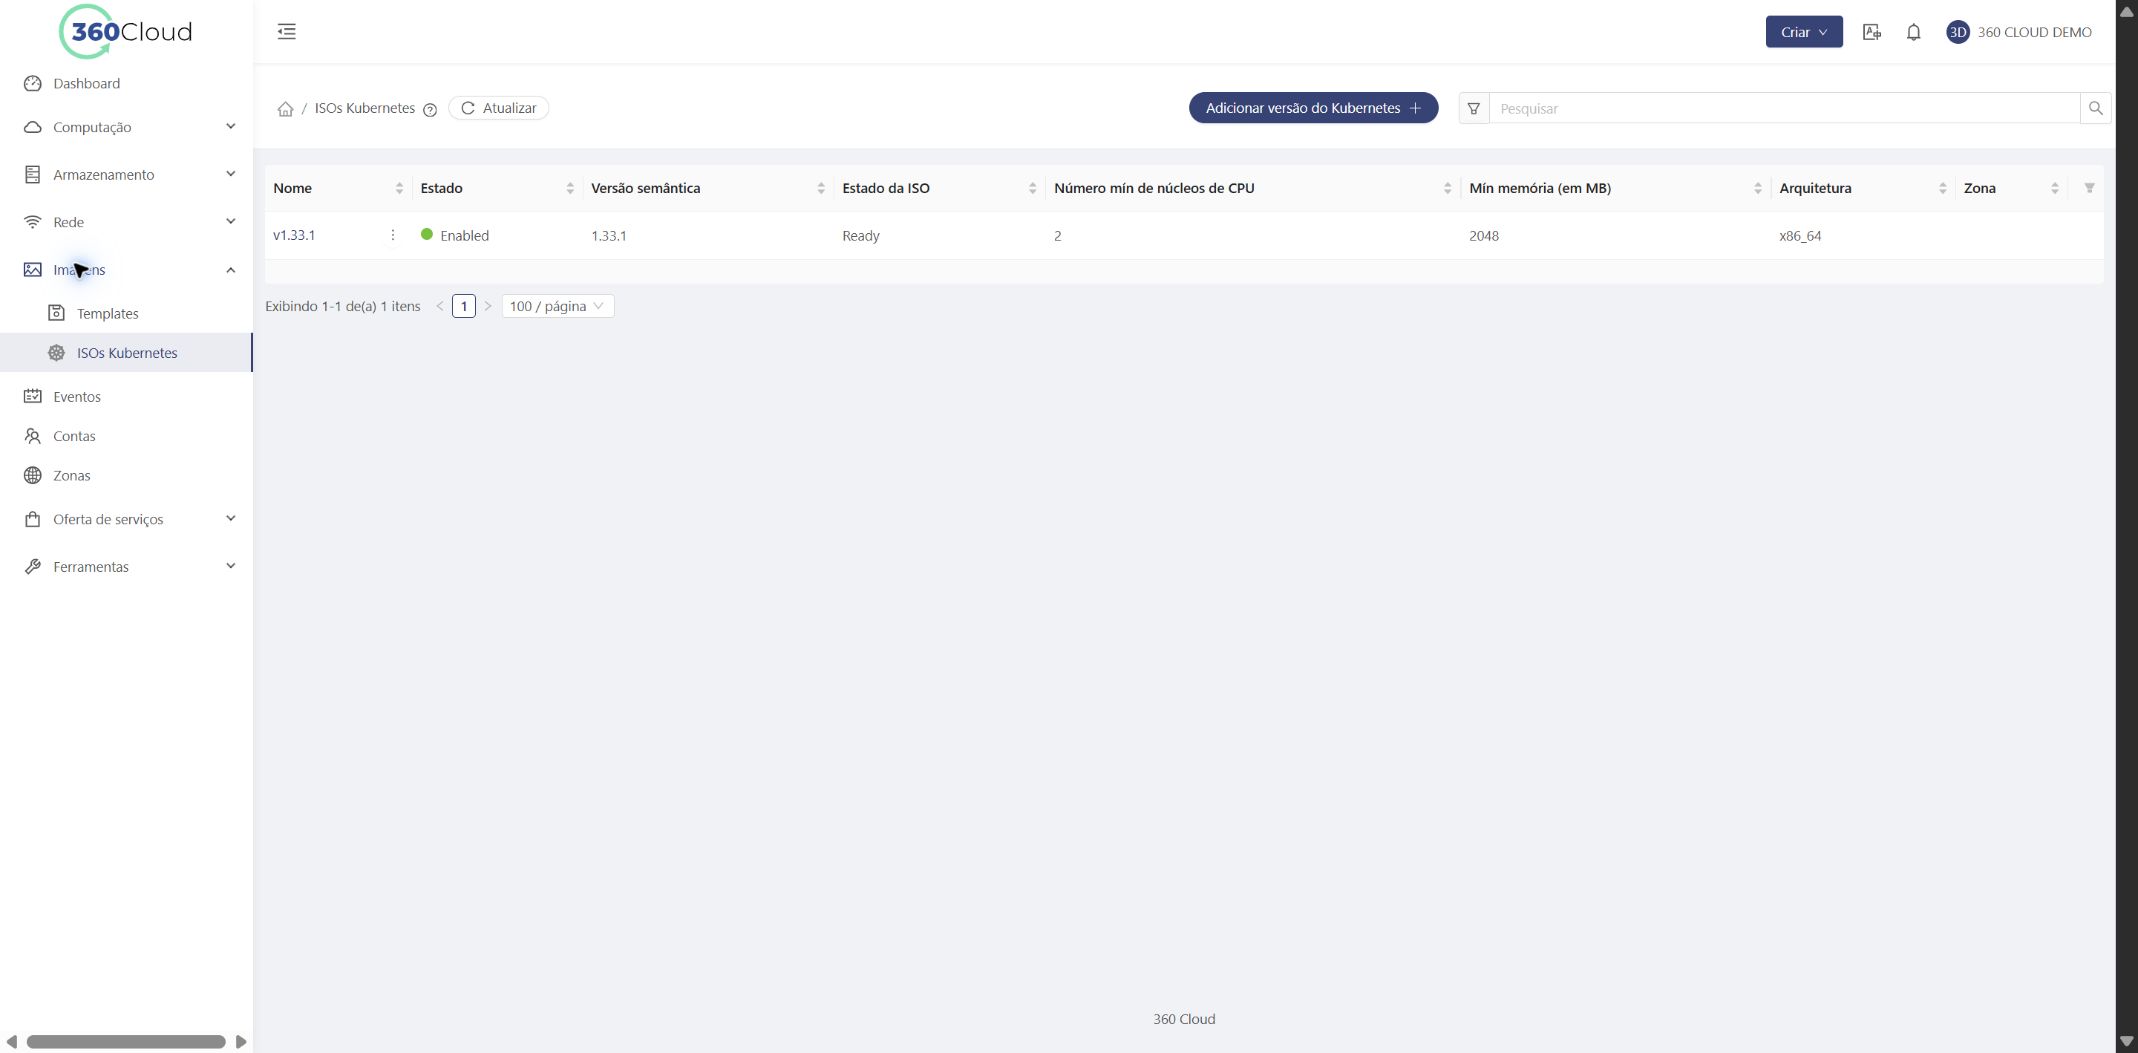Click the sidebar horizontal scrollbar
The width and height of the screenshot is (2138, 1053).
126,1041
